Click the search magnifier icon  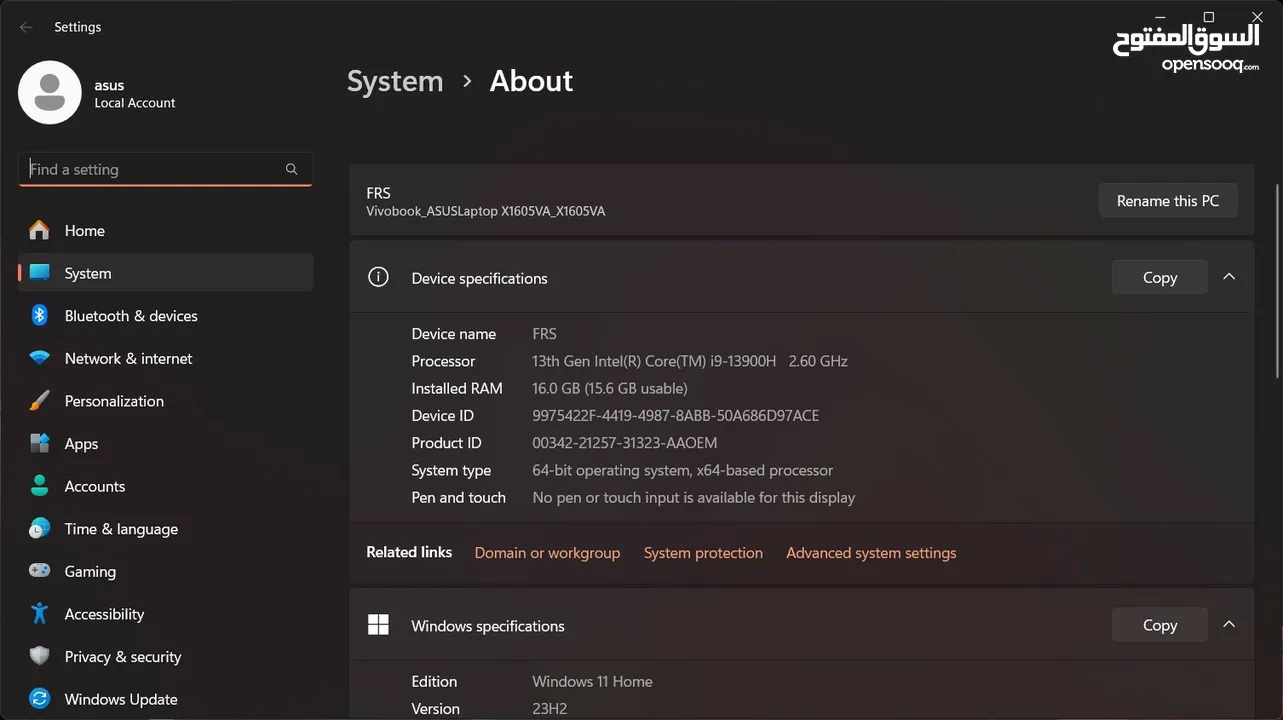291,169
